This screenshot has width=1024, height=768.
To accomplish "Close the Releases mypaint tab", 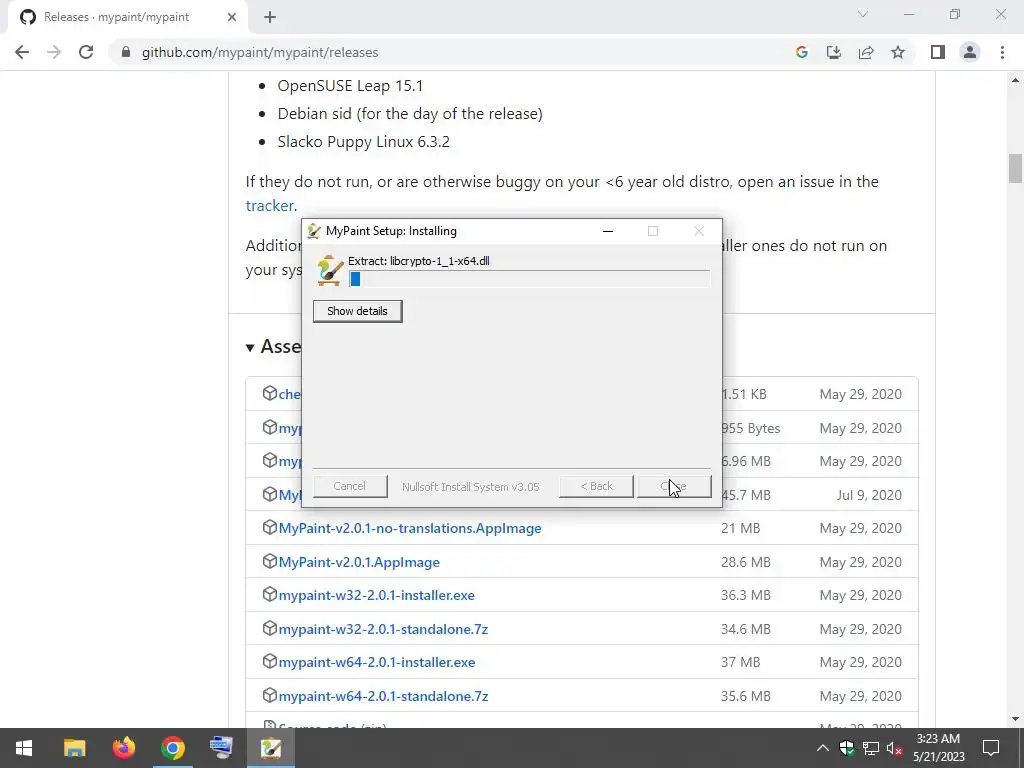I will (232, 18).
